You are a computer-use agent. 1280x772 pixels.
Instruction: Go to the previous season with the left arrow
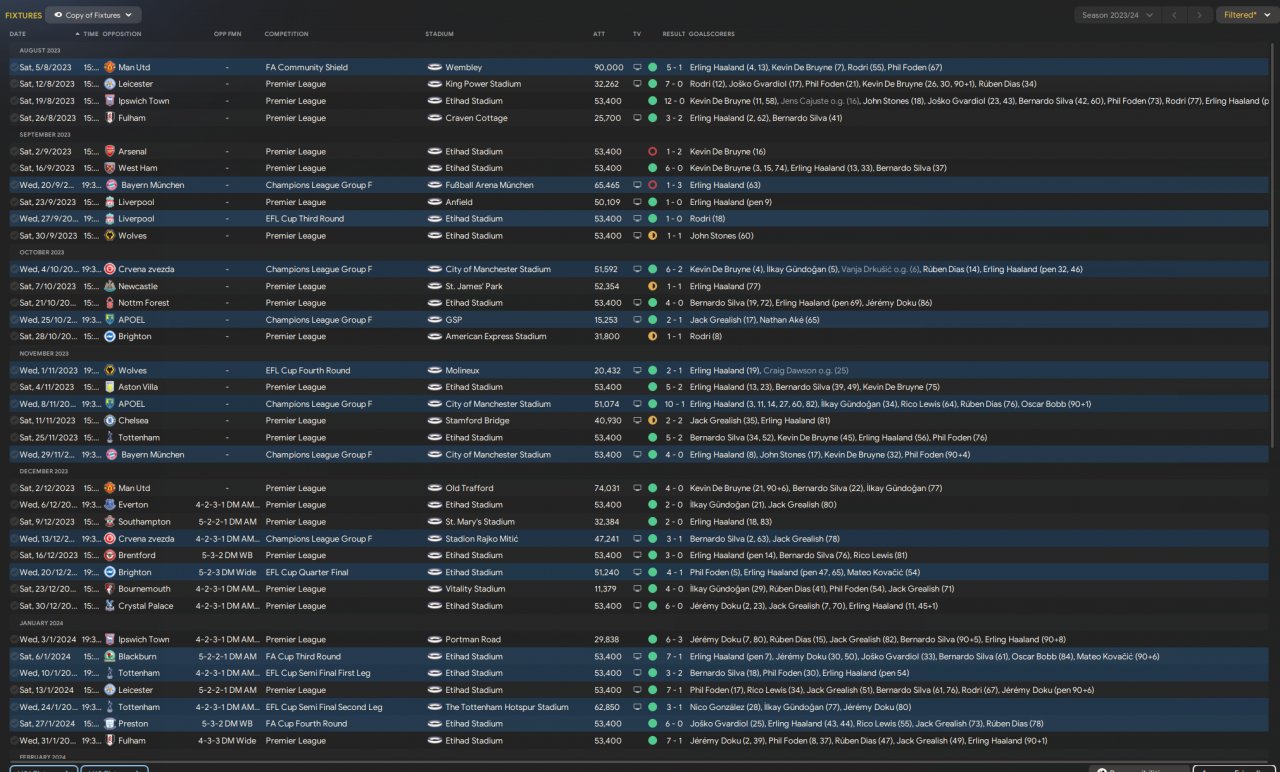pos(1175,15)
